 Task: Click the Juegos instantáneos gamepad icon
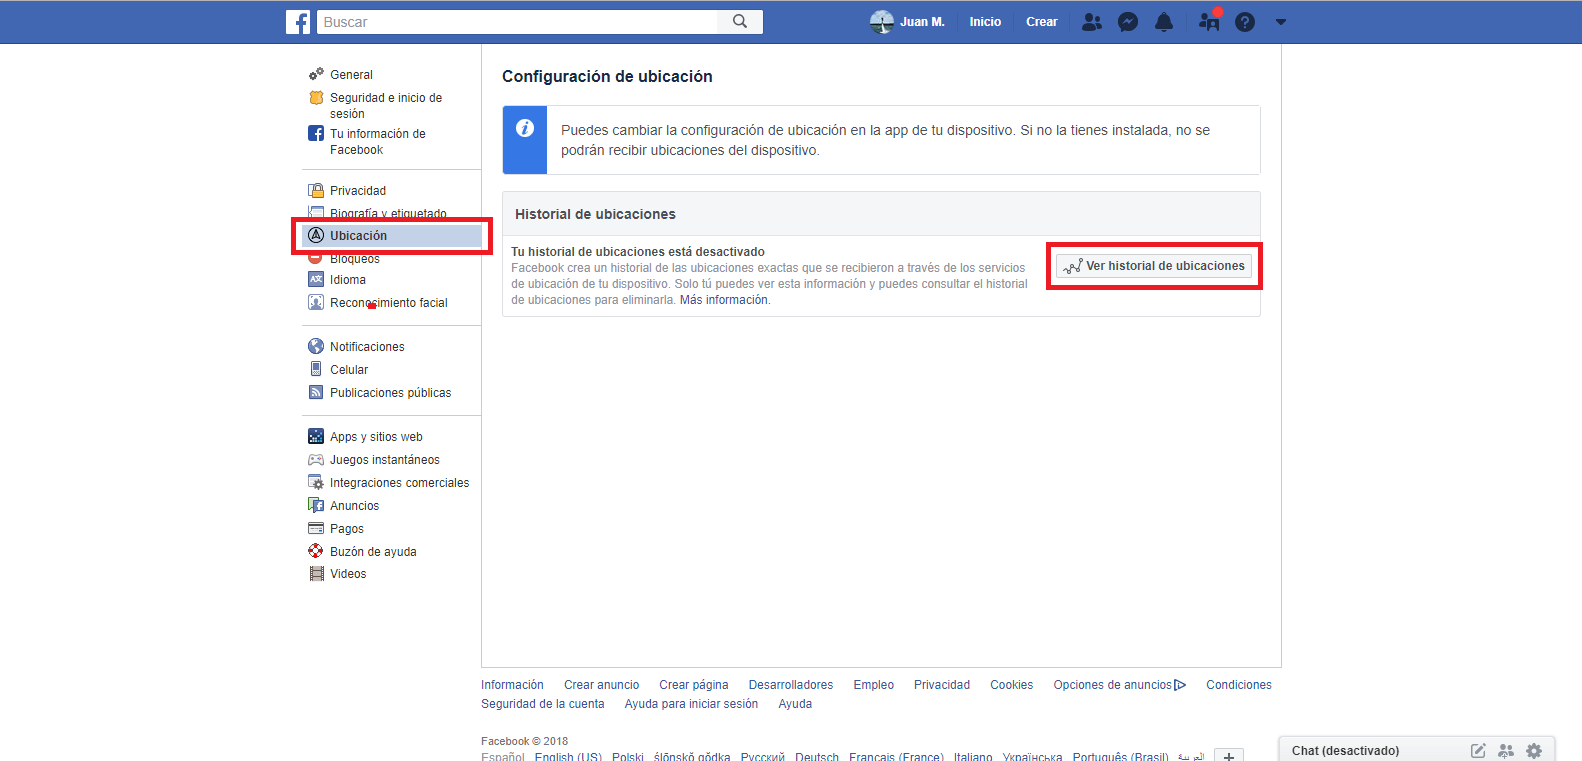(316, 460)
